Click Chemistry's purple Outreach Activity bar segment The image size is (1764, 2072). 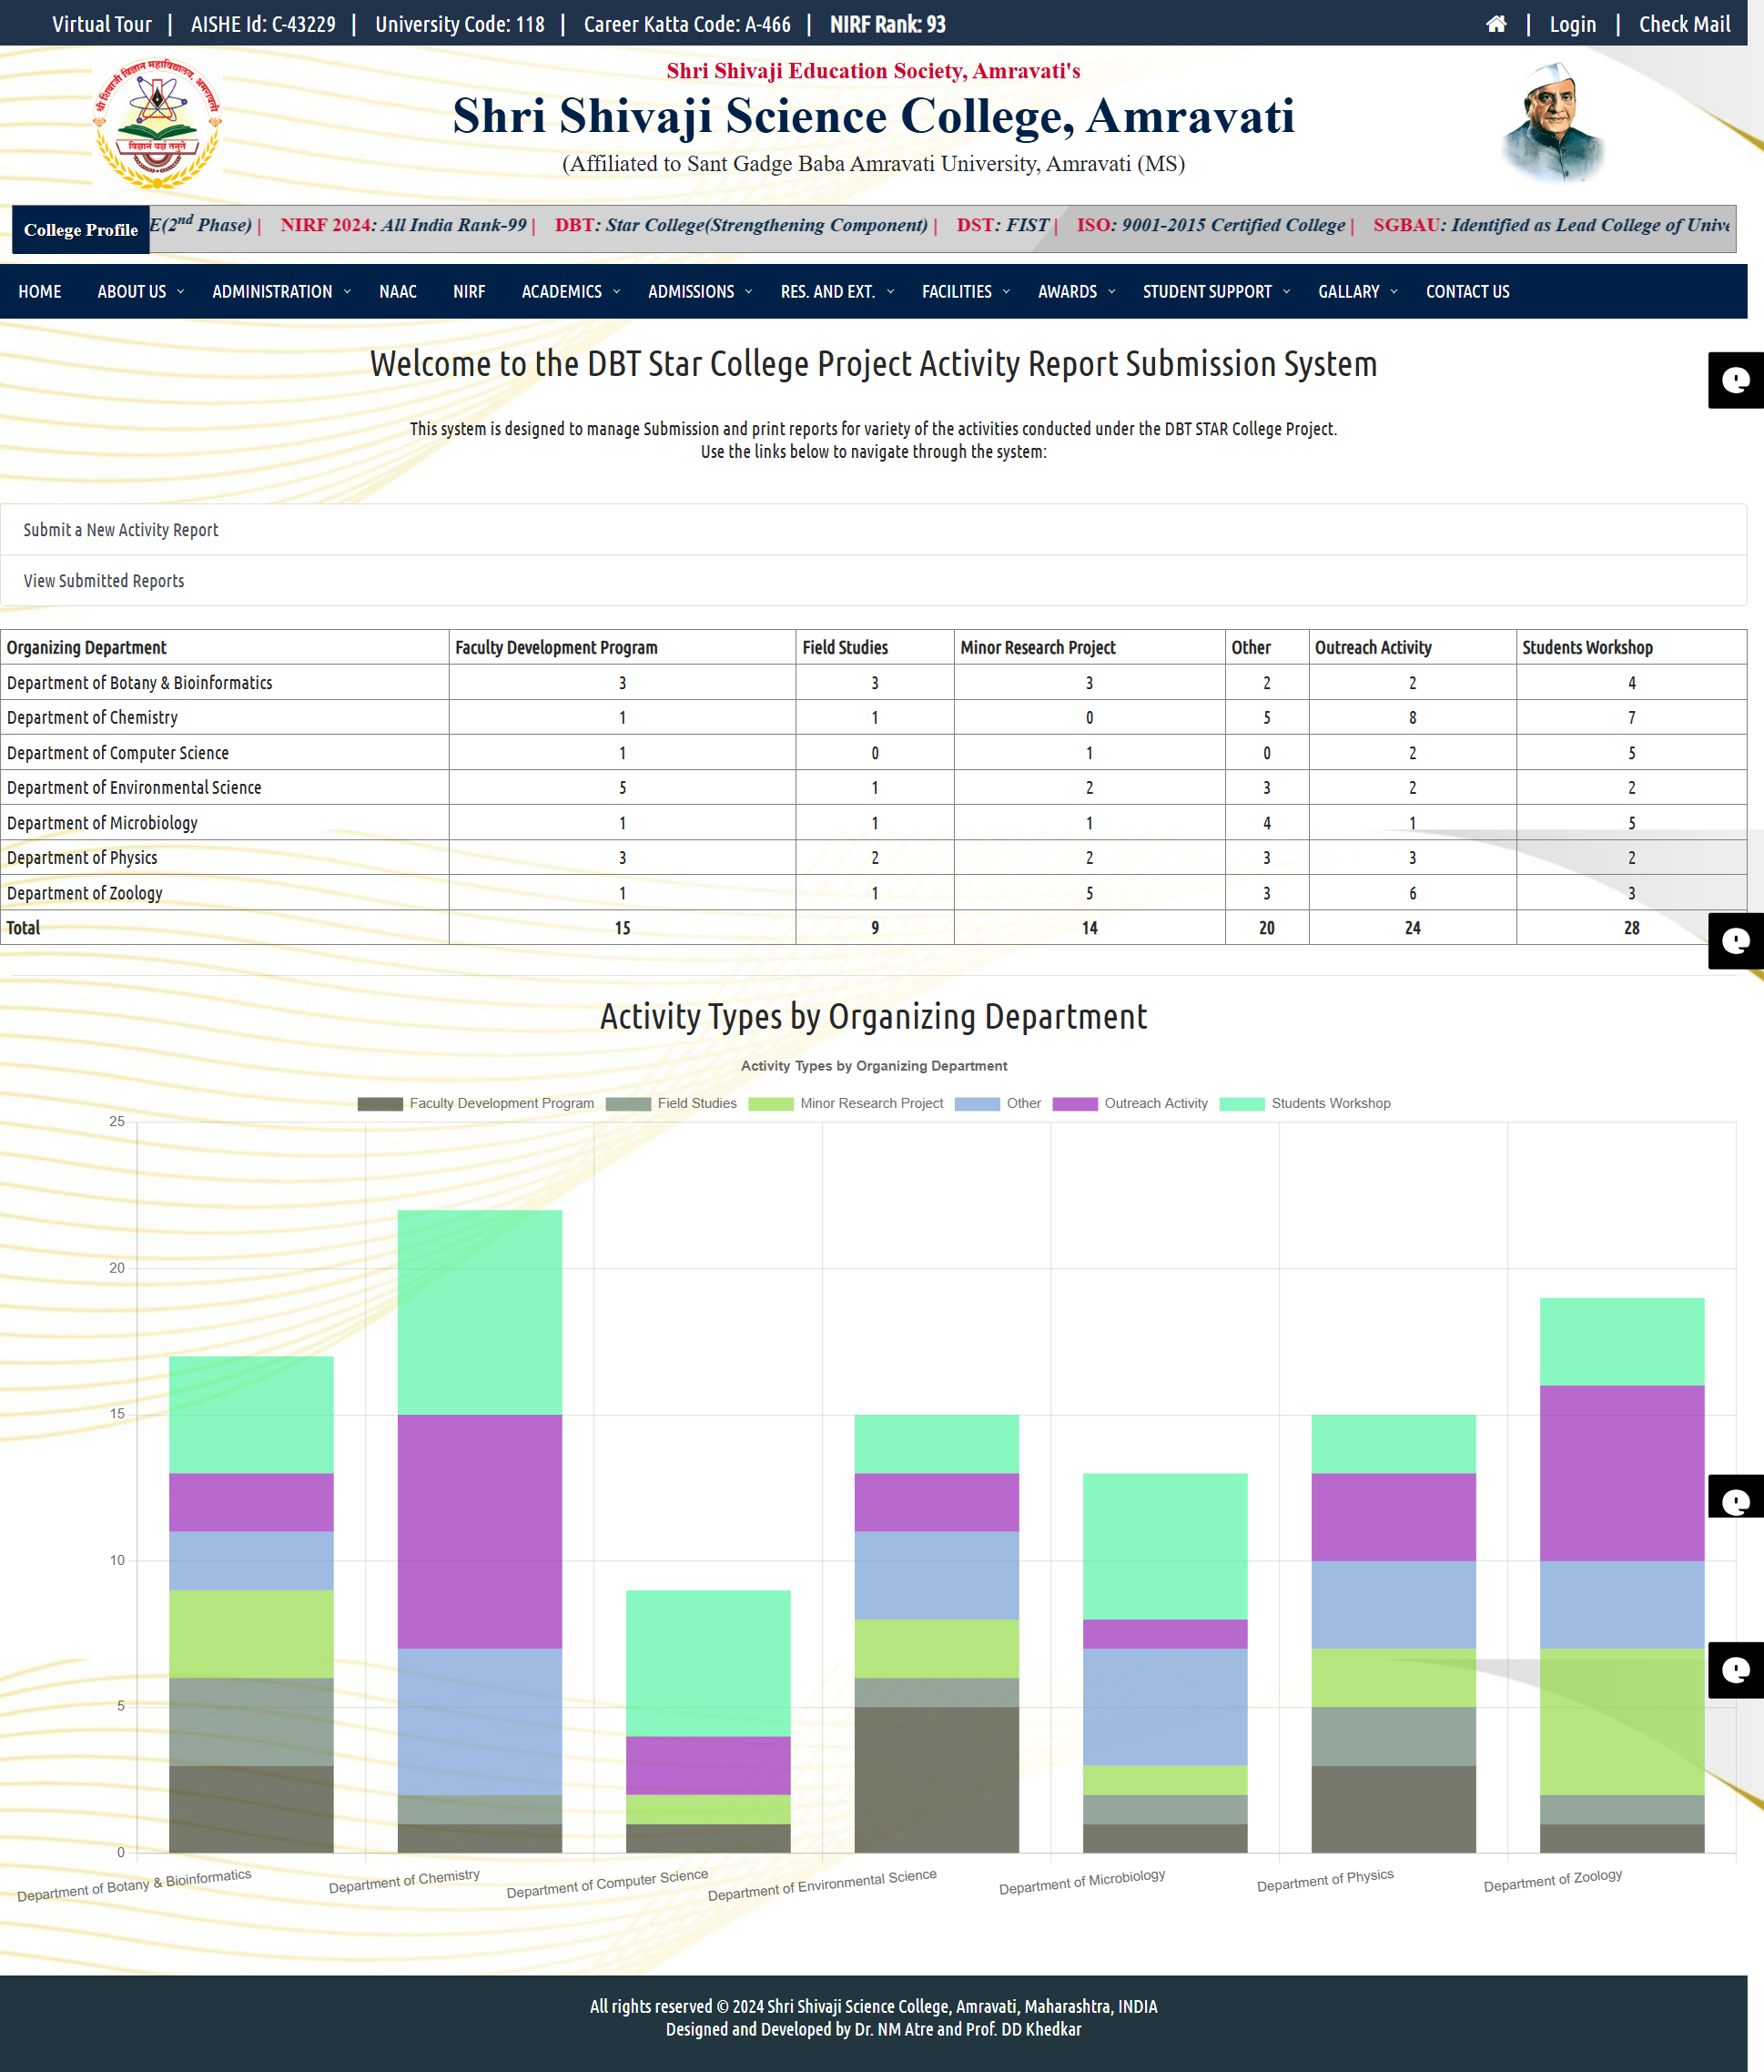[x=480, y=1531]
